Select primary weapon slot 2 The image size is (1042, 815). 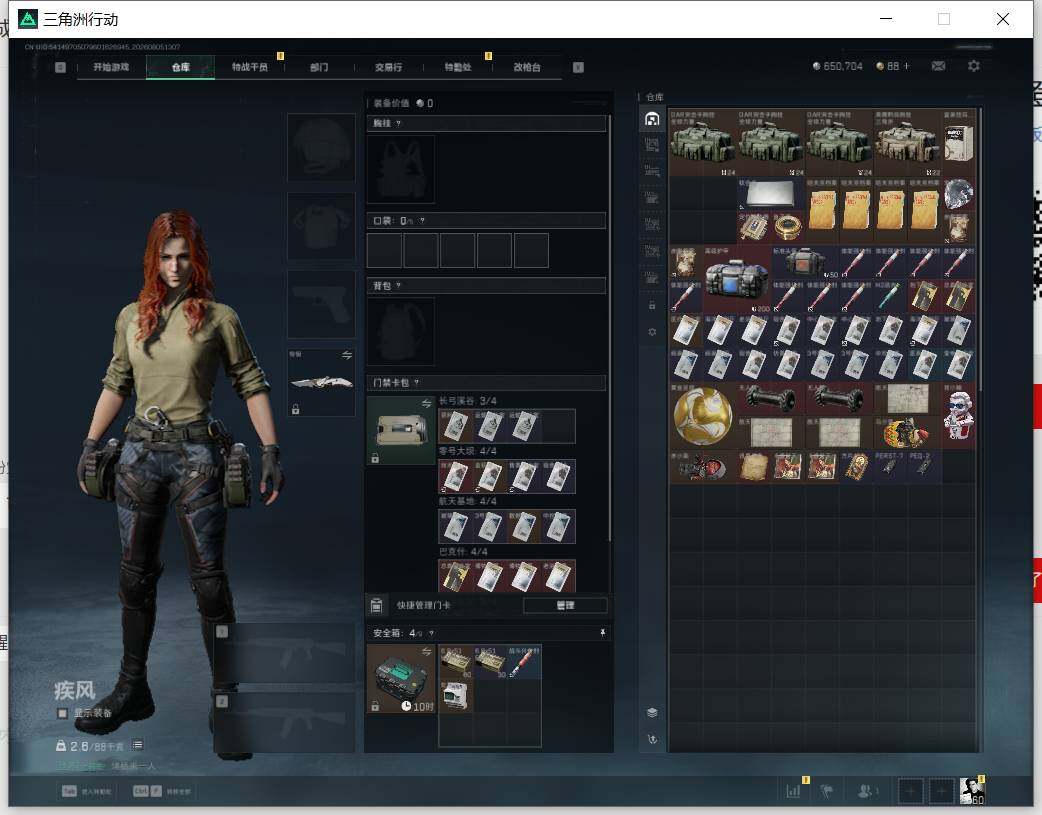pos(284,722)
